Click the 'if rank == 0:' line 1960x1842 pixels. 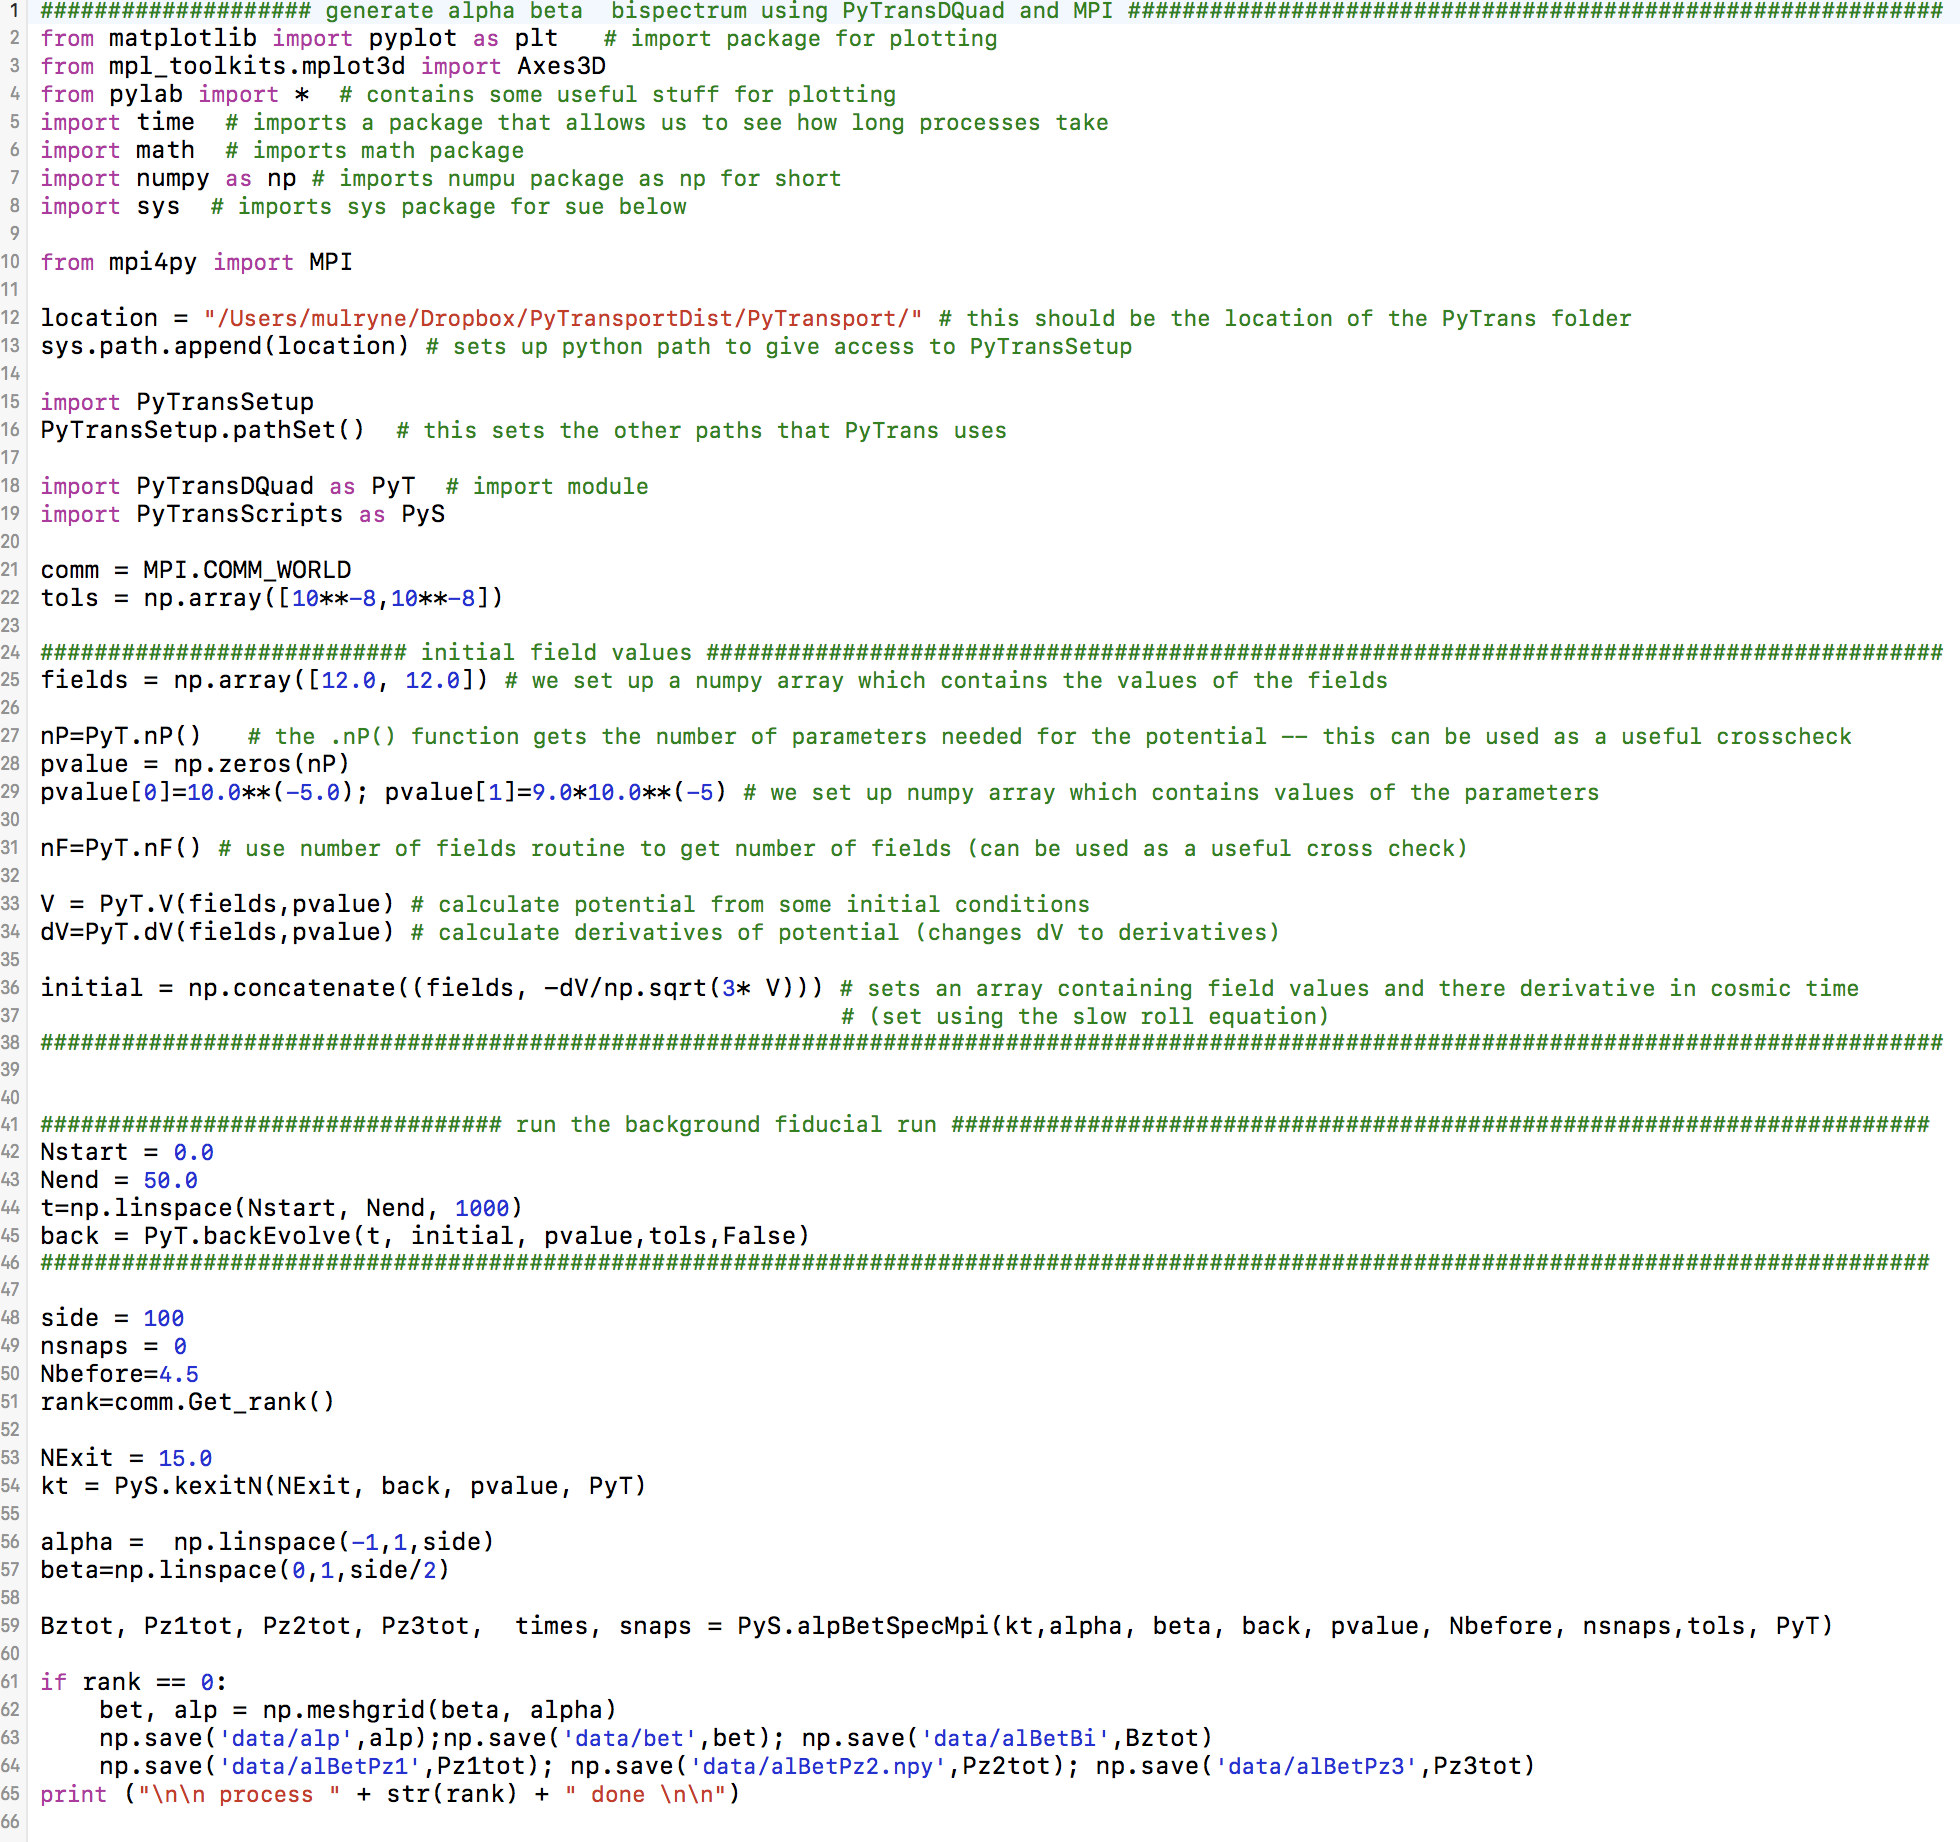click(x=134, y=1682)
